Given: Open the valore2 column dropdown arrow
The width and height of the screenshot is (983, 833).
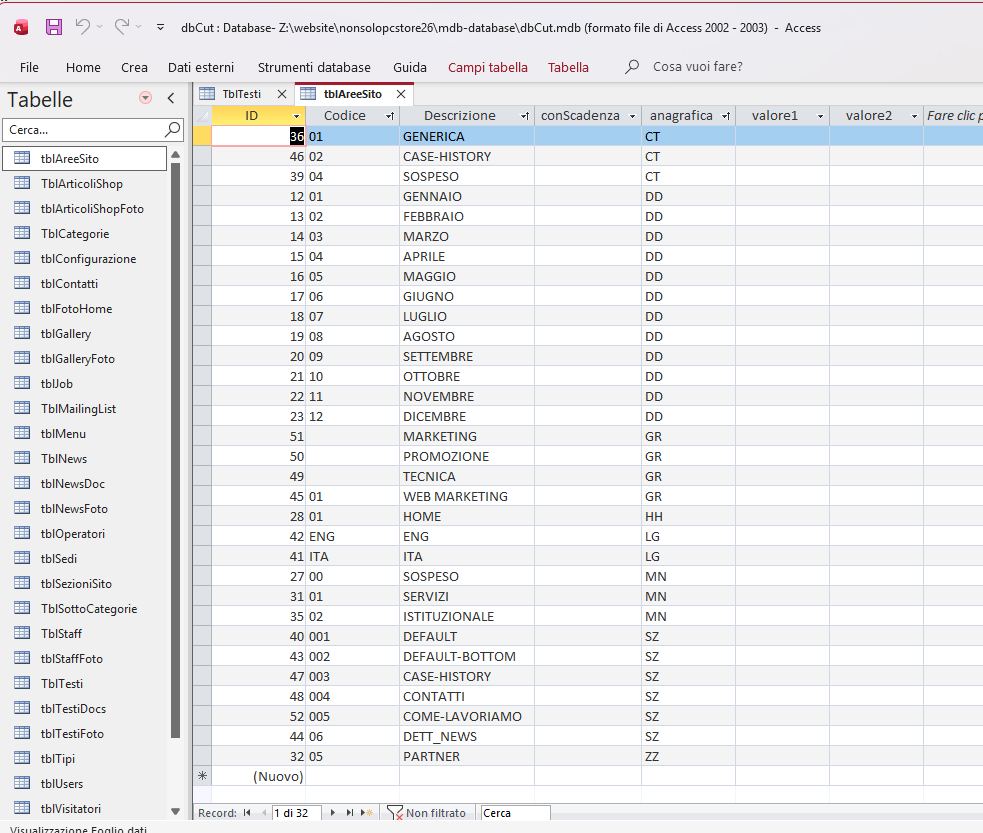Looking at the screenshot, I should (x=914, y=116).
